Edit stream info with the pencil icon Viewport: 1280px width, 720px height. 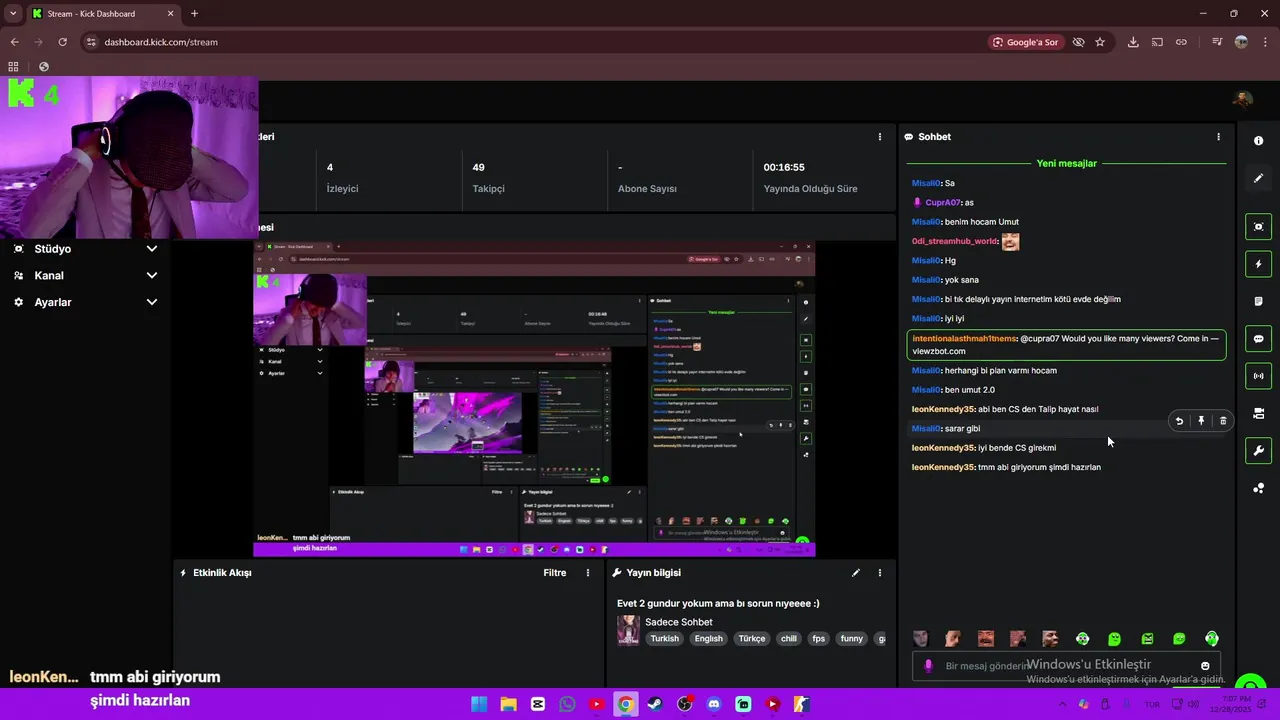click(x=856, y=573)
